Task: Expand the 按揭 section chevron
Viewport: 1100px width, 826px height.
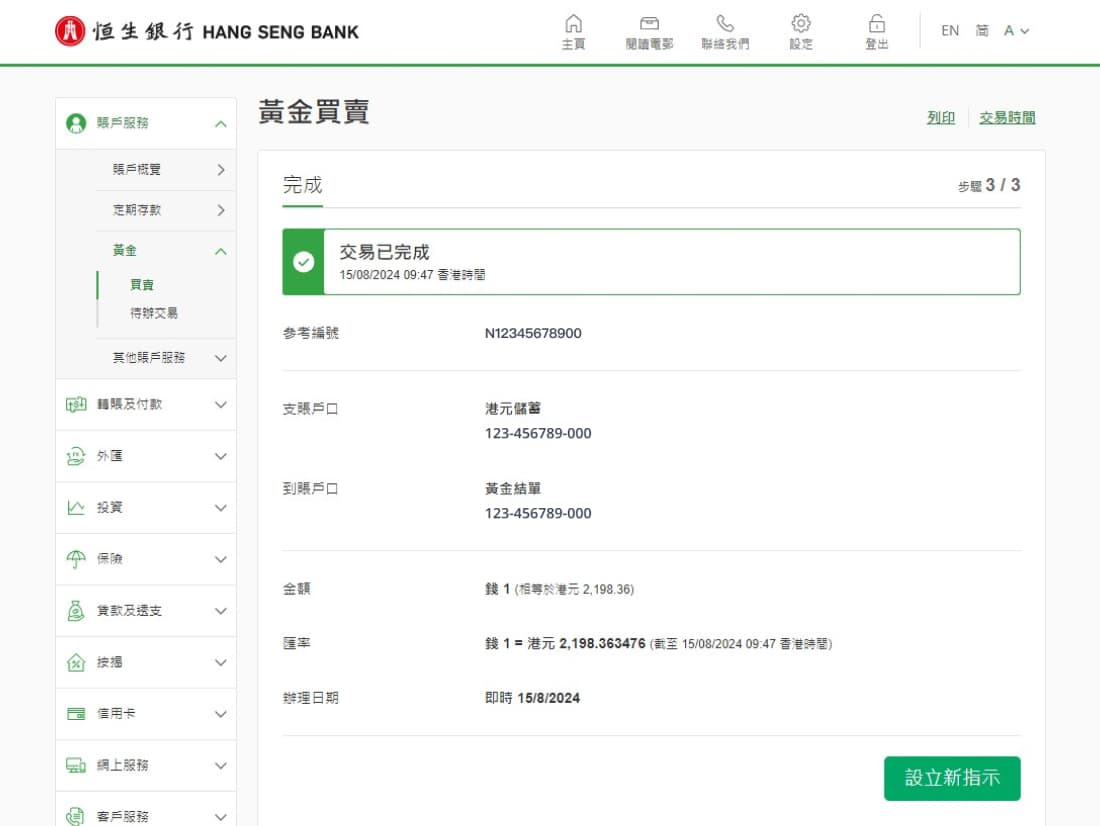Action: [221, 663]
